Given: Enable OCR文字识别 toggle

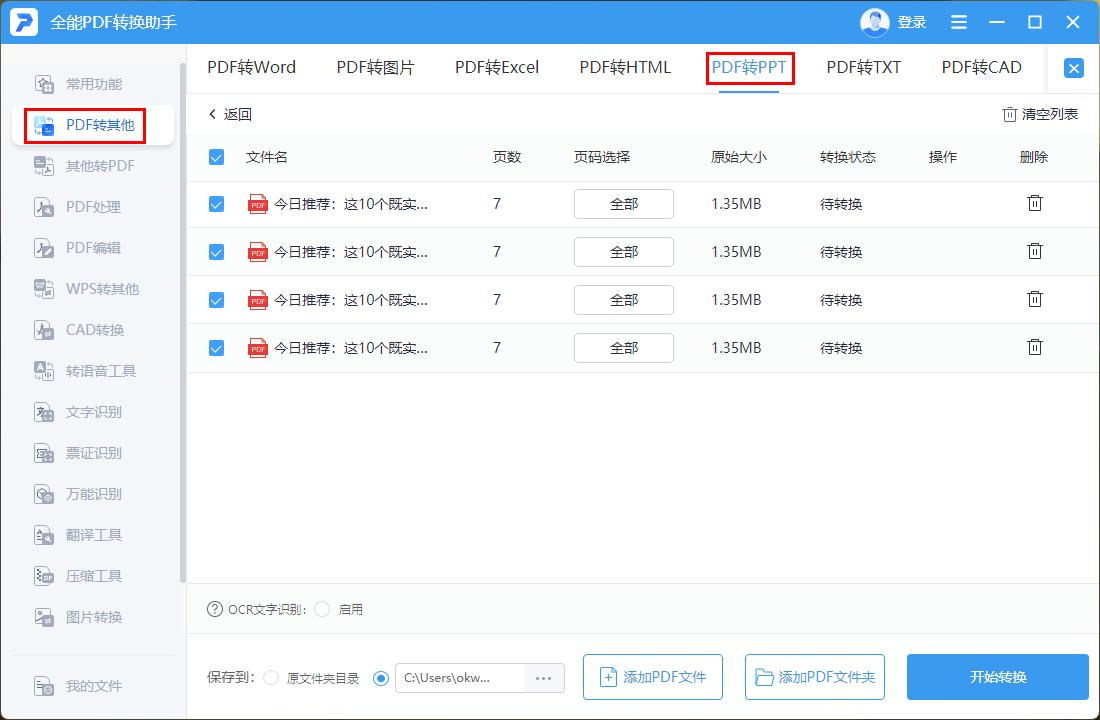Looking at the screenshot, I should (x=321, y=609).
